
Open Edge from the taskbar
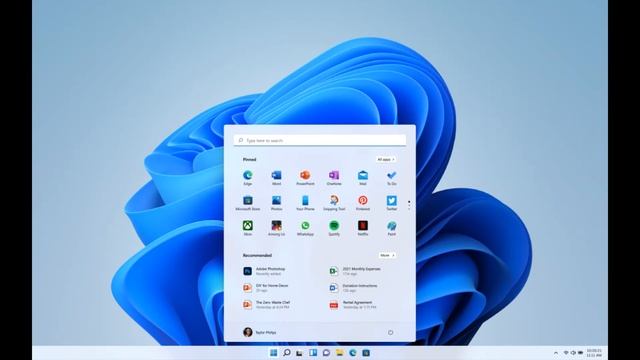click(353, 353)
